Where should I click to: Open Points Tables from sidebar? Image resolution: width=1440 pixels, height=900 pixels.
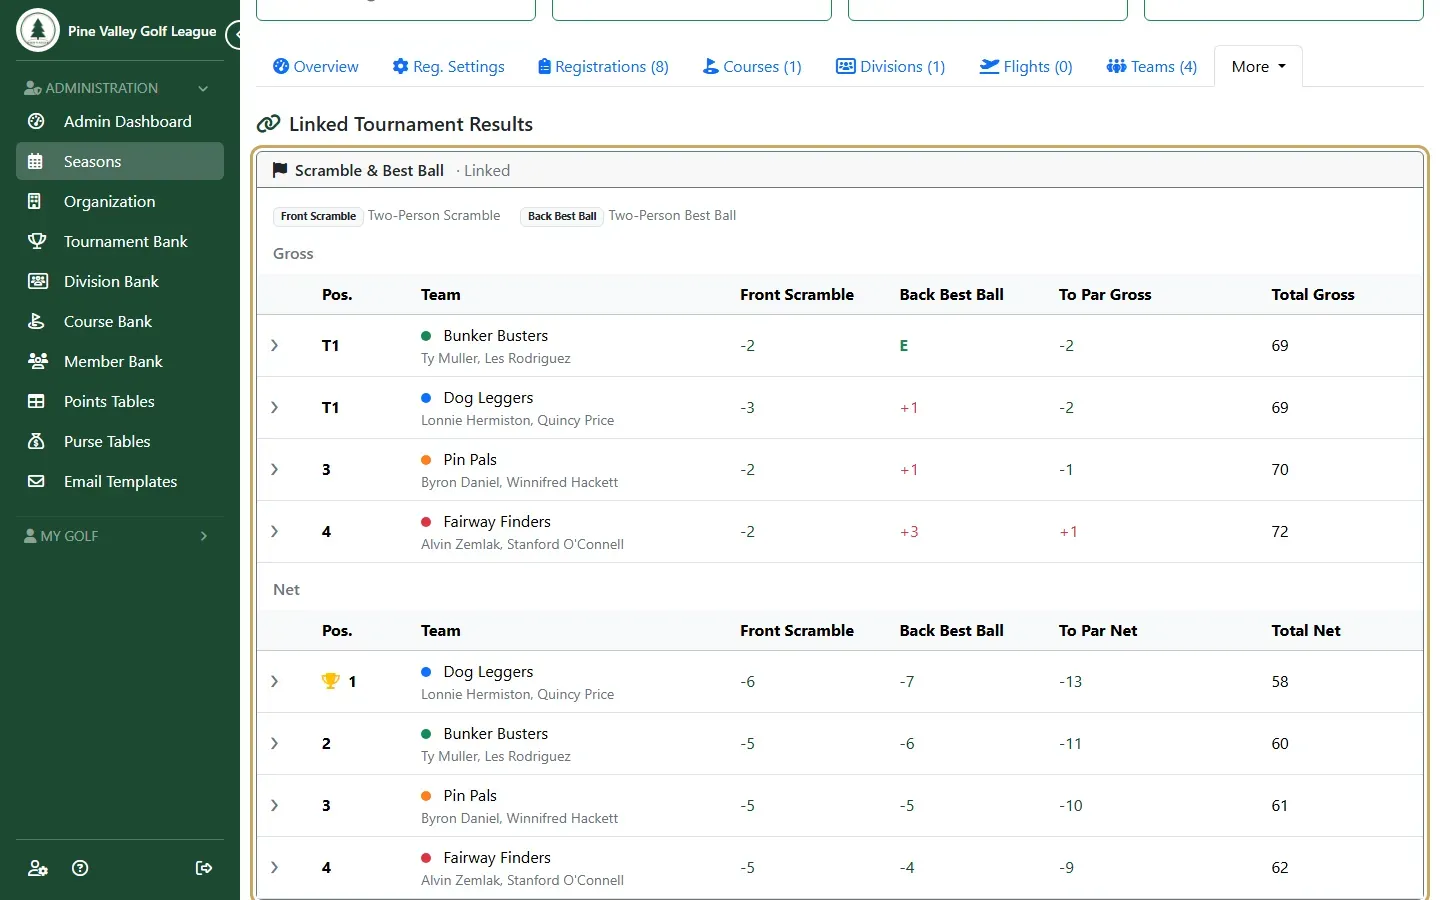(120, 401)
